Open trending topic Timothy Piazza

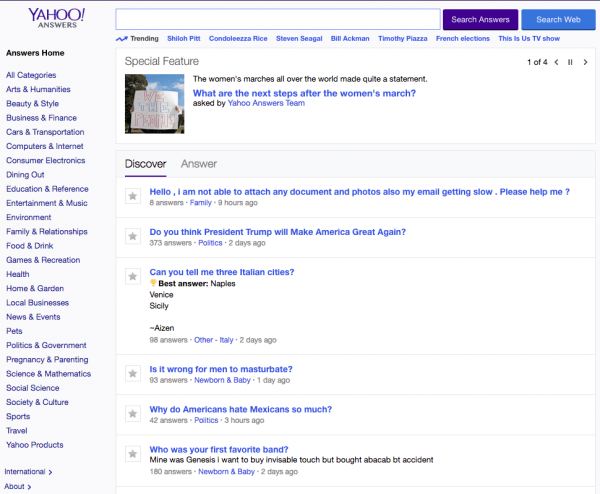(x=403, y=39)
